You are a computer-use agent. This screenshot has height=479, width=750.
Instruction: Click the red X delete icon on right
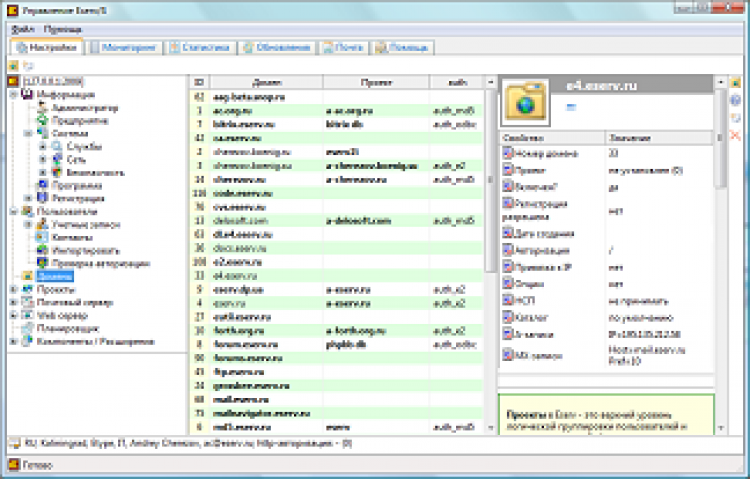736,136
